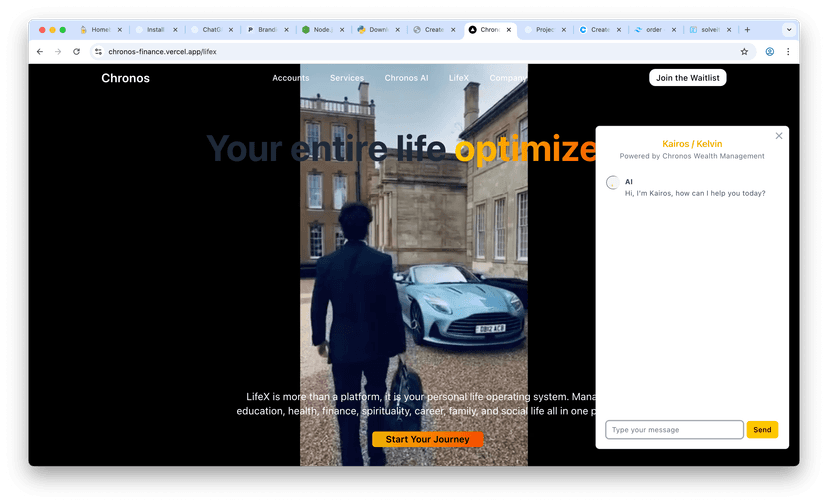Bookmark this page with the star icon
This screenshot has width=828, height=504.
744,52
